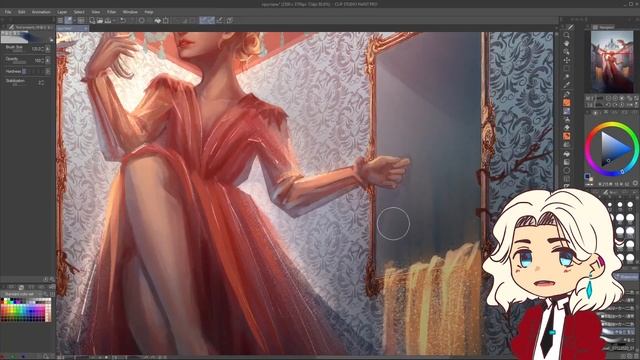Open the command bar hamburger menu icon
This screenshot has width=640, height=360.
(60, 20)
